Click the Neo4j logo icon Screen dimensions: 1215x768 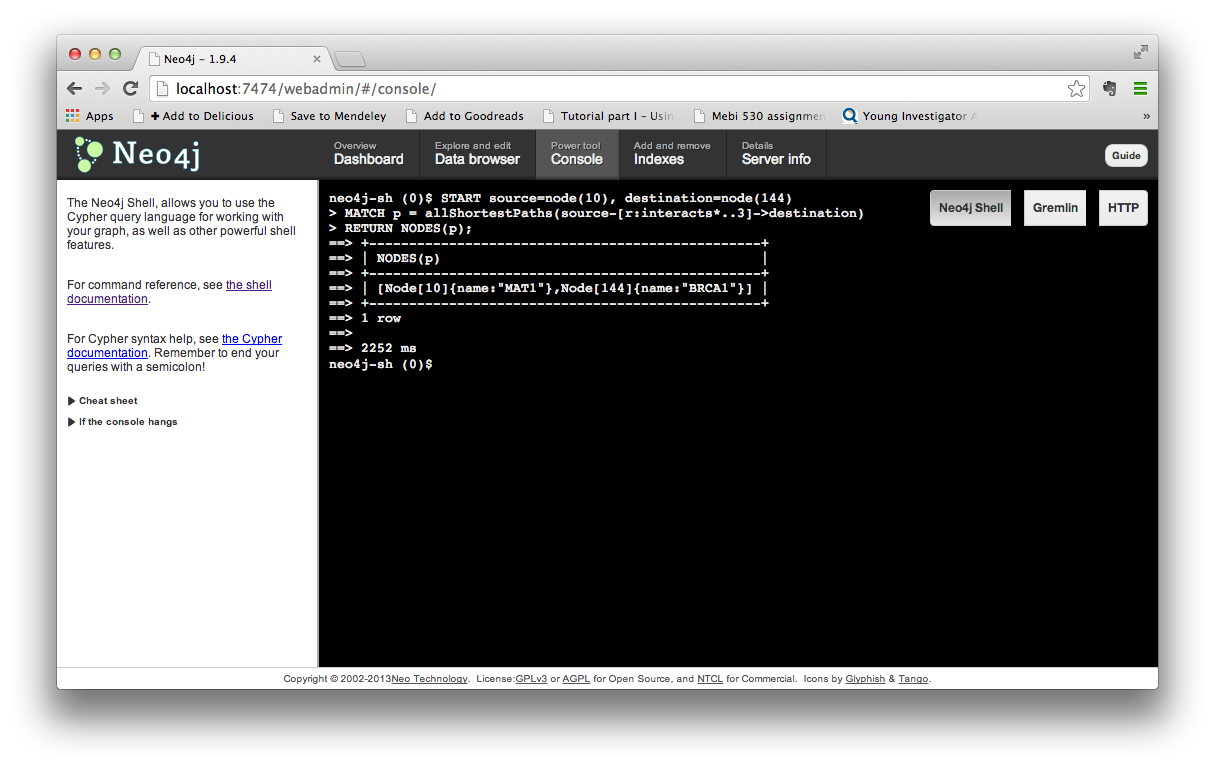pos(88,155)
